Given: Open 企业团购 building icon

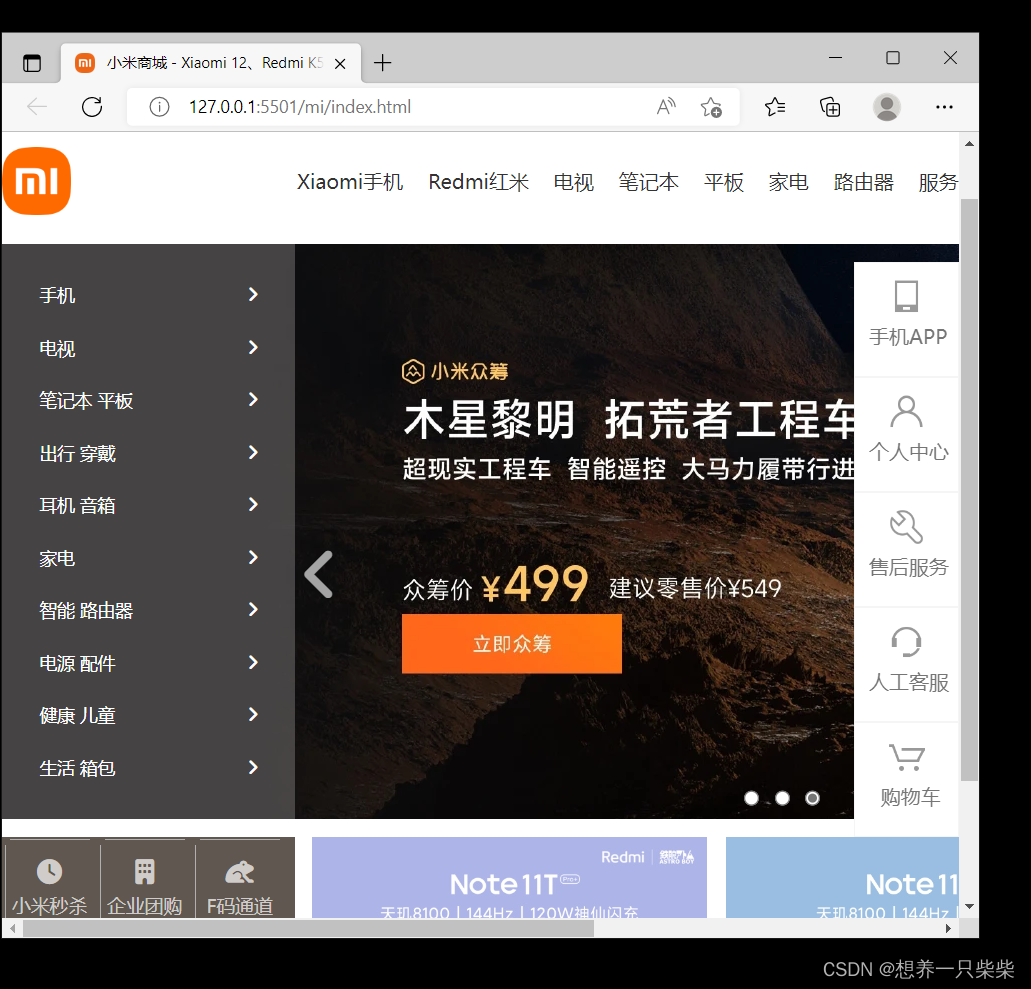Looking at the screenshot, I should (145, 872).
